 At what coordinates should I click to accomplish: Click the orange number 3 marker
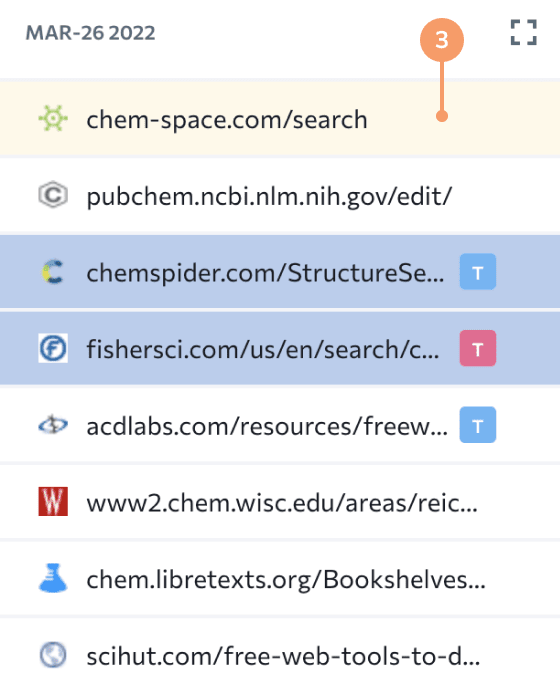point(442,40)
